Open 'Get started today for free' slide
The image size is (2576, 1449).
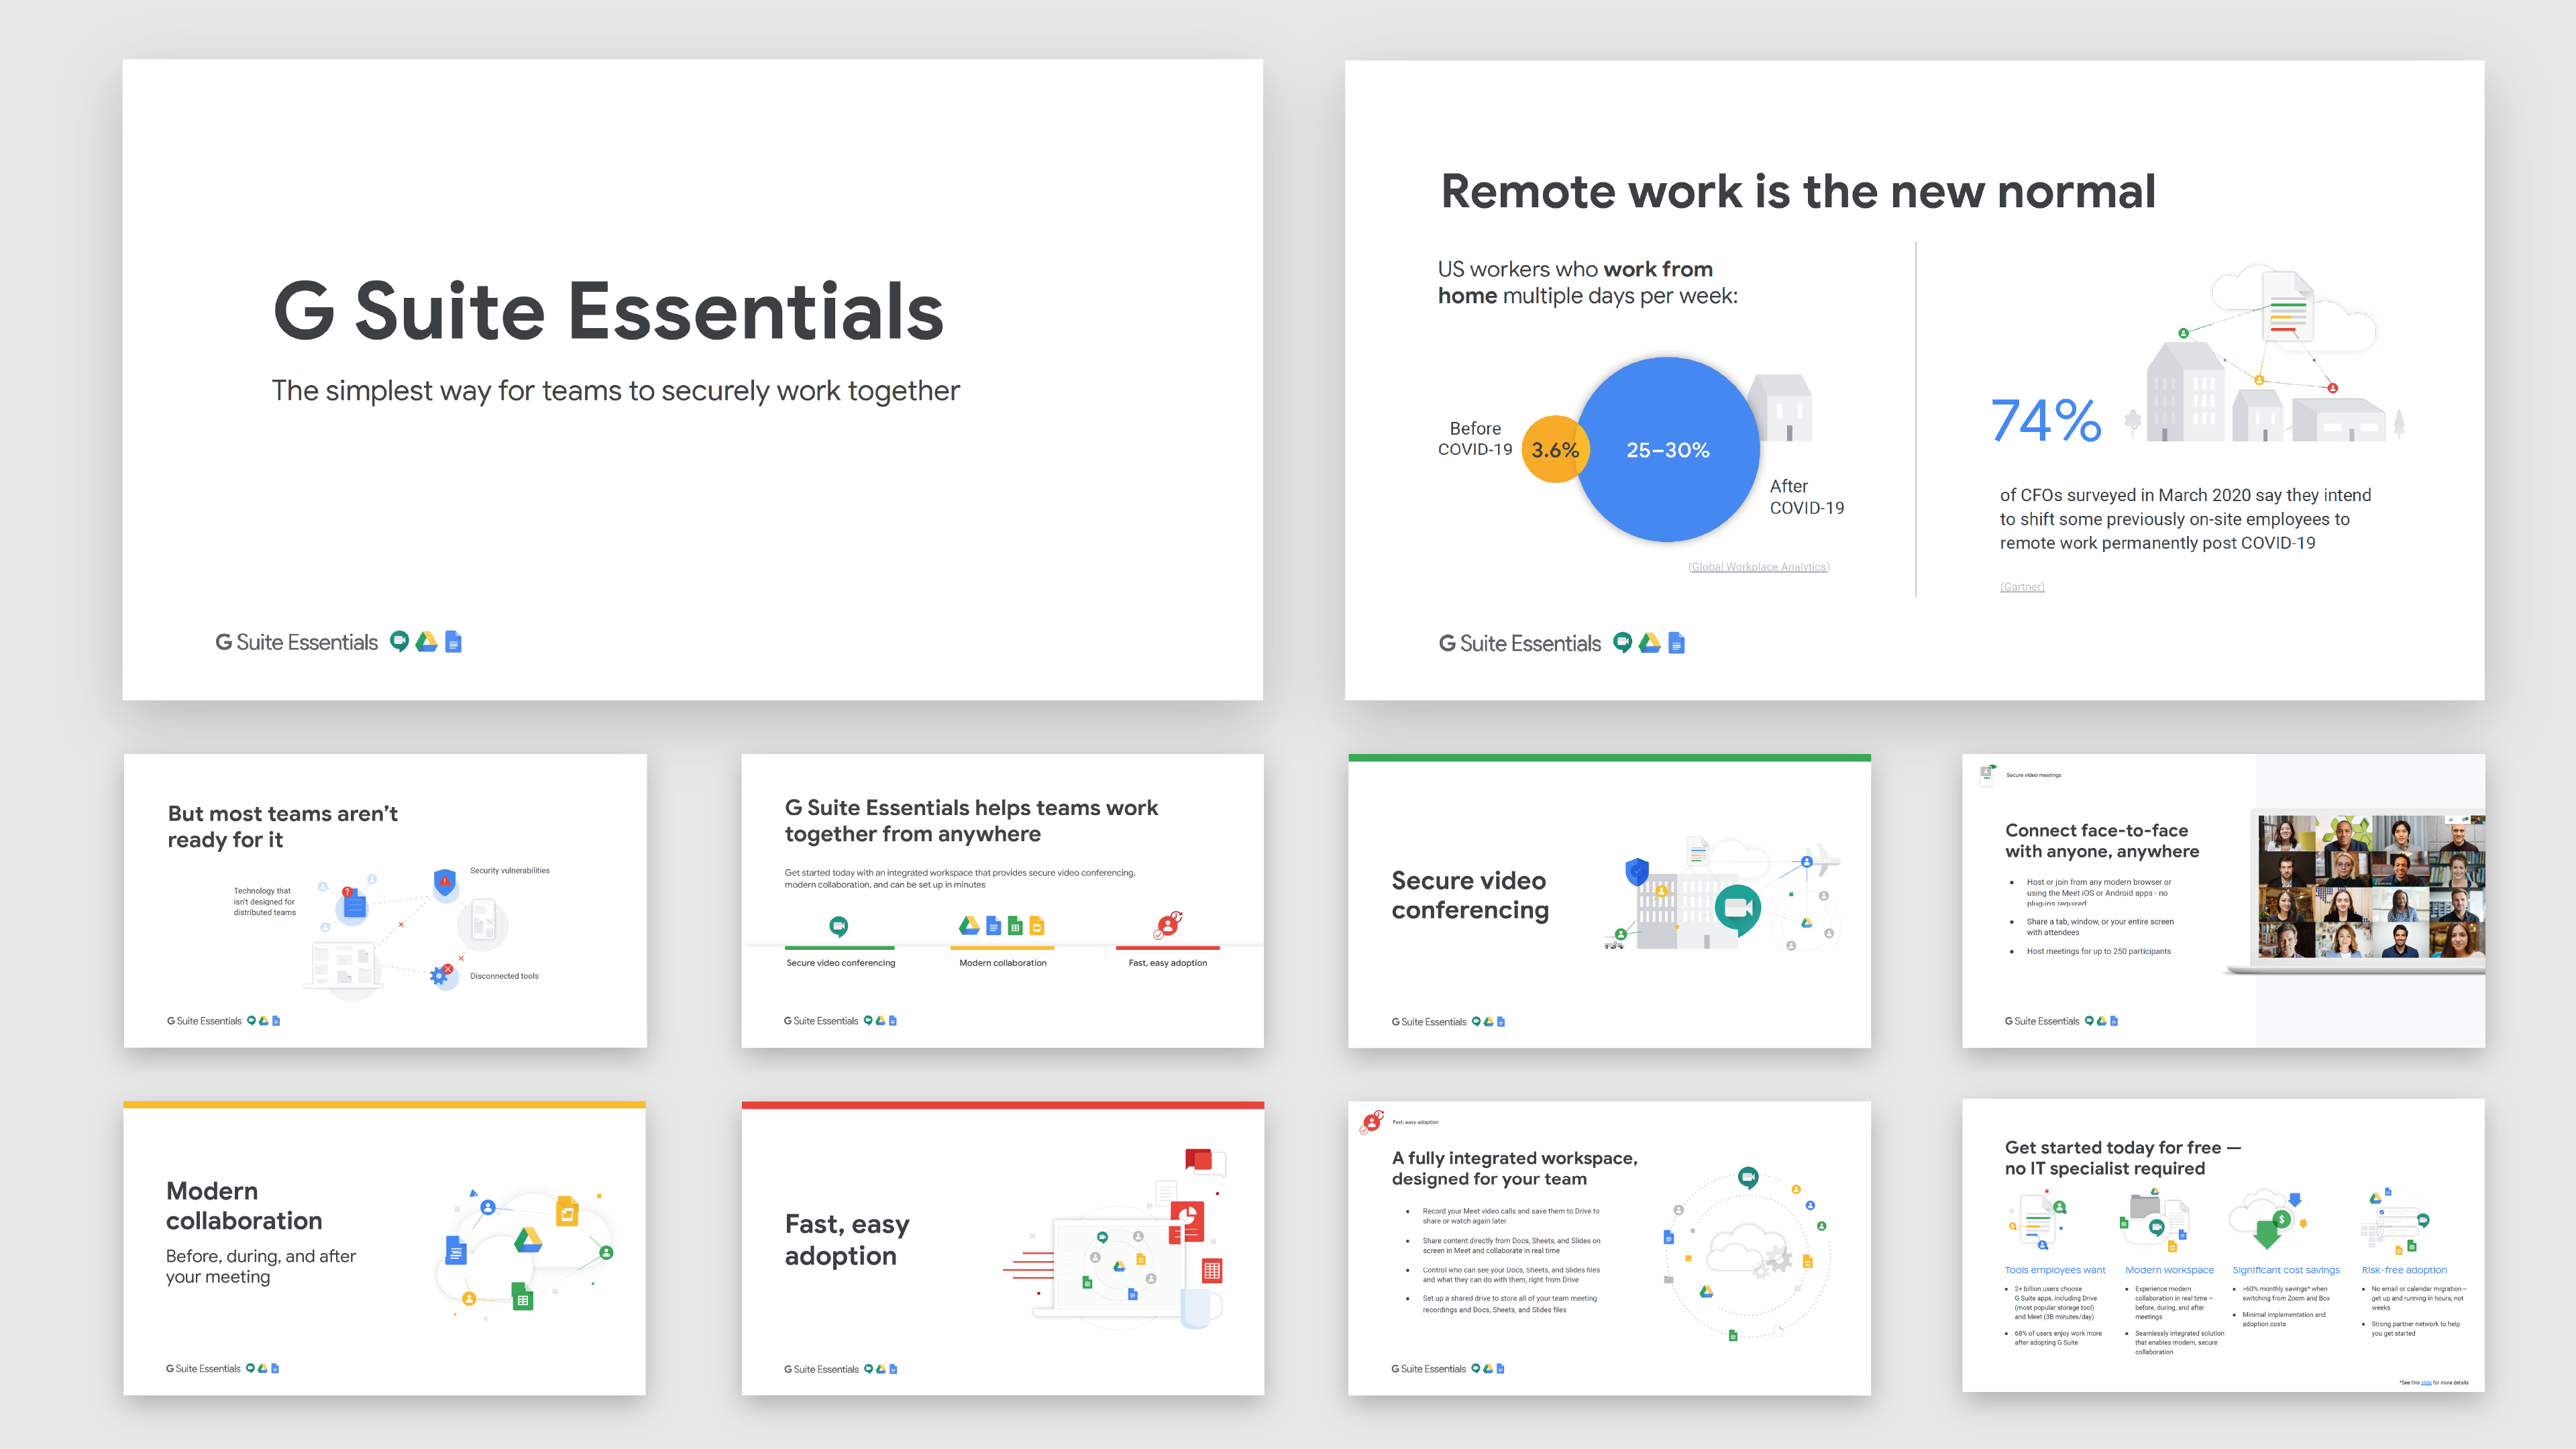pos(2223,1246)
